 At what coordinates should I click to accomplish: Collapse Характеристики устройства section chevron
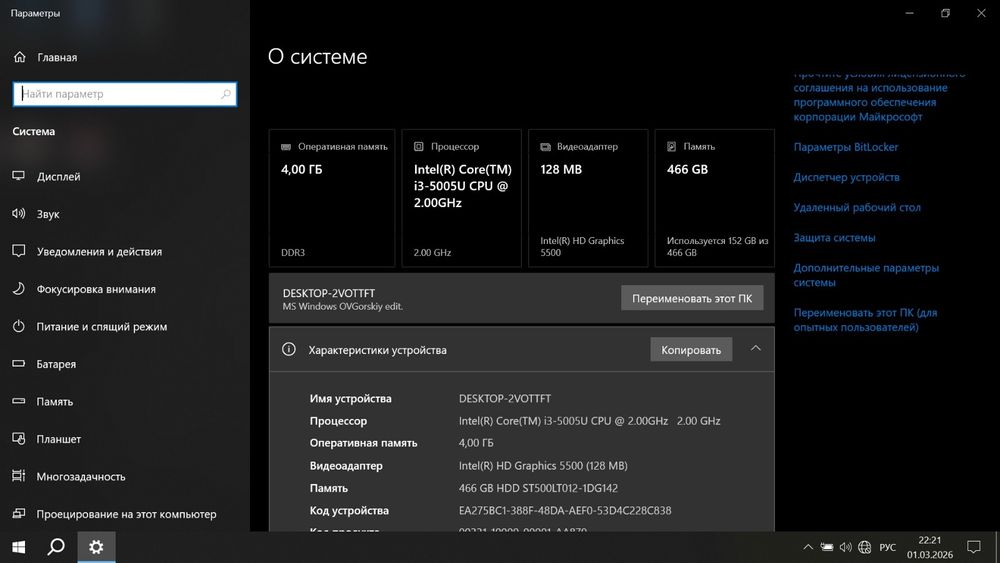(x=756, y=349)
